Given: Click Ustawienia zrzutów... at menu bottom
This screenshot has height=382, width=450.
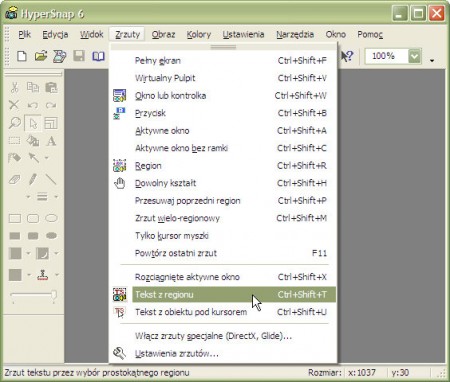Looking at the screenshot, I should [177, 353].
